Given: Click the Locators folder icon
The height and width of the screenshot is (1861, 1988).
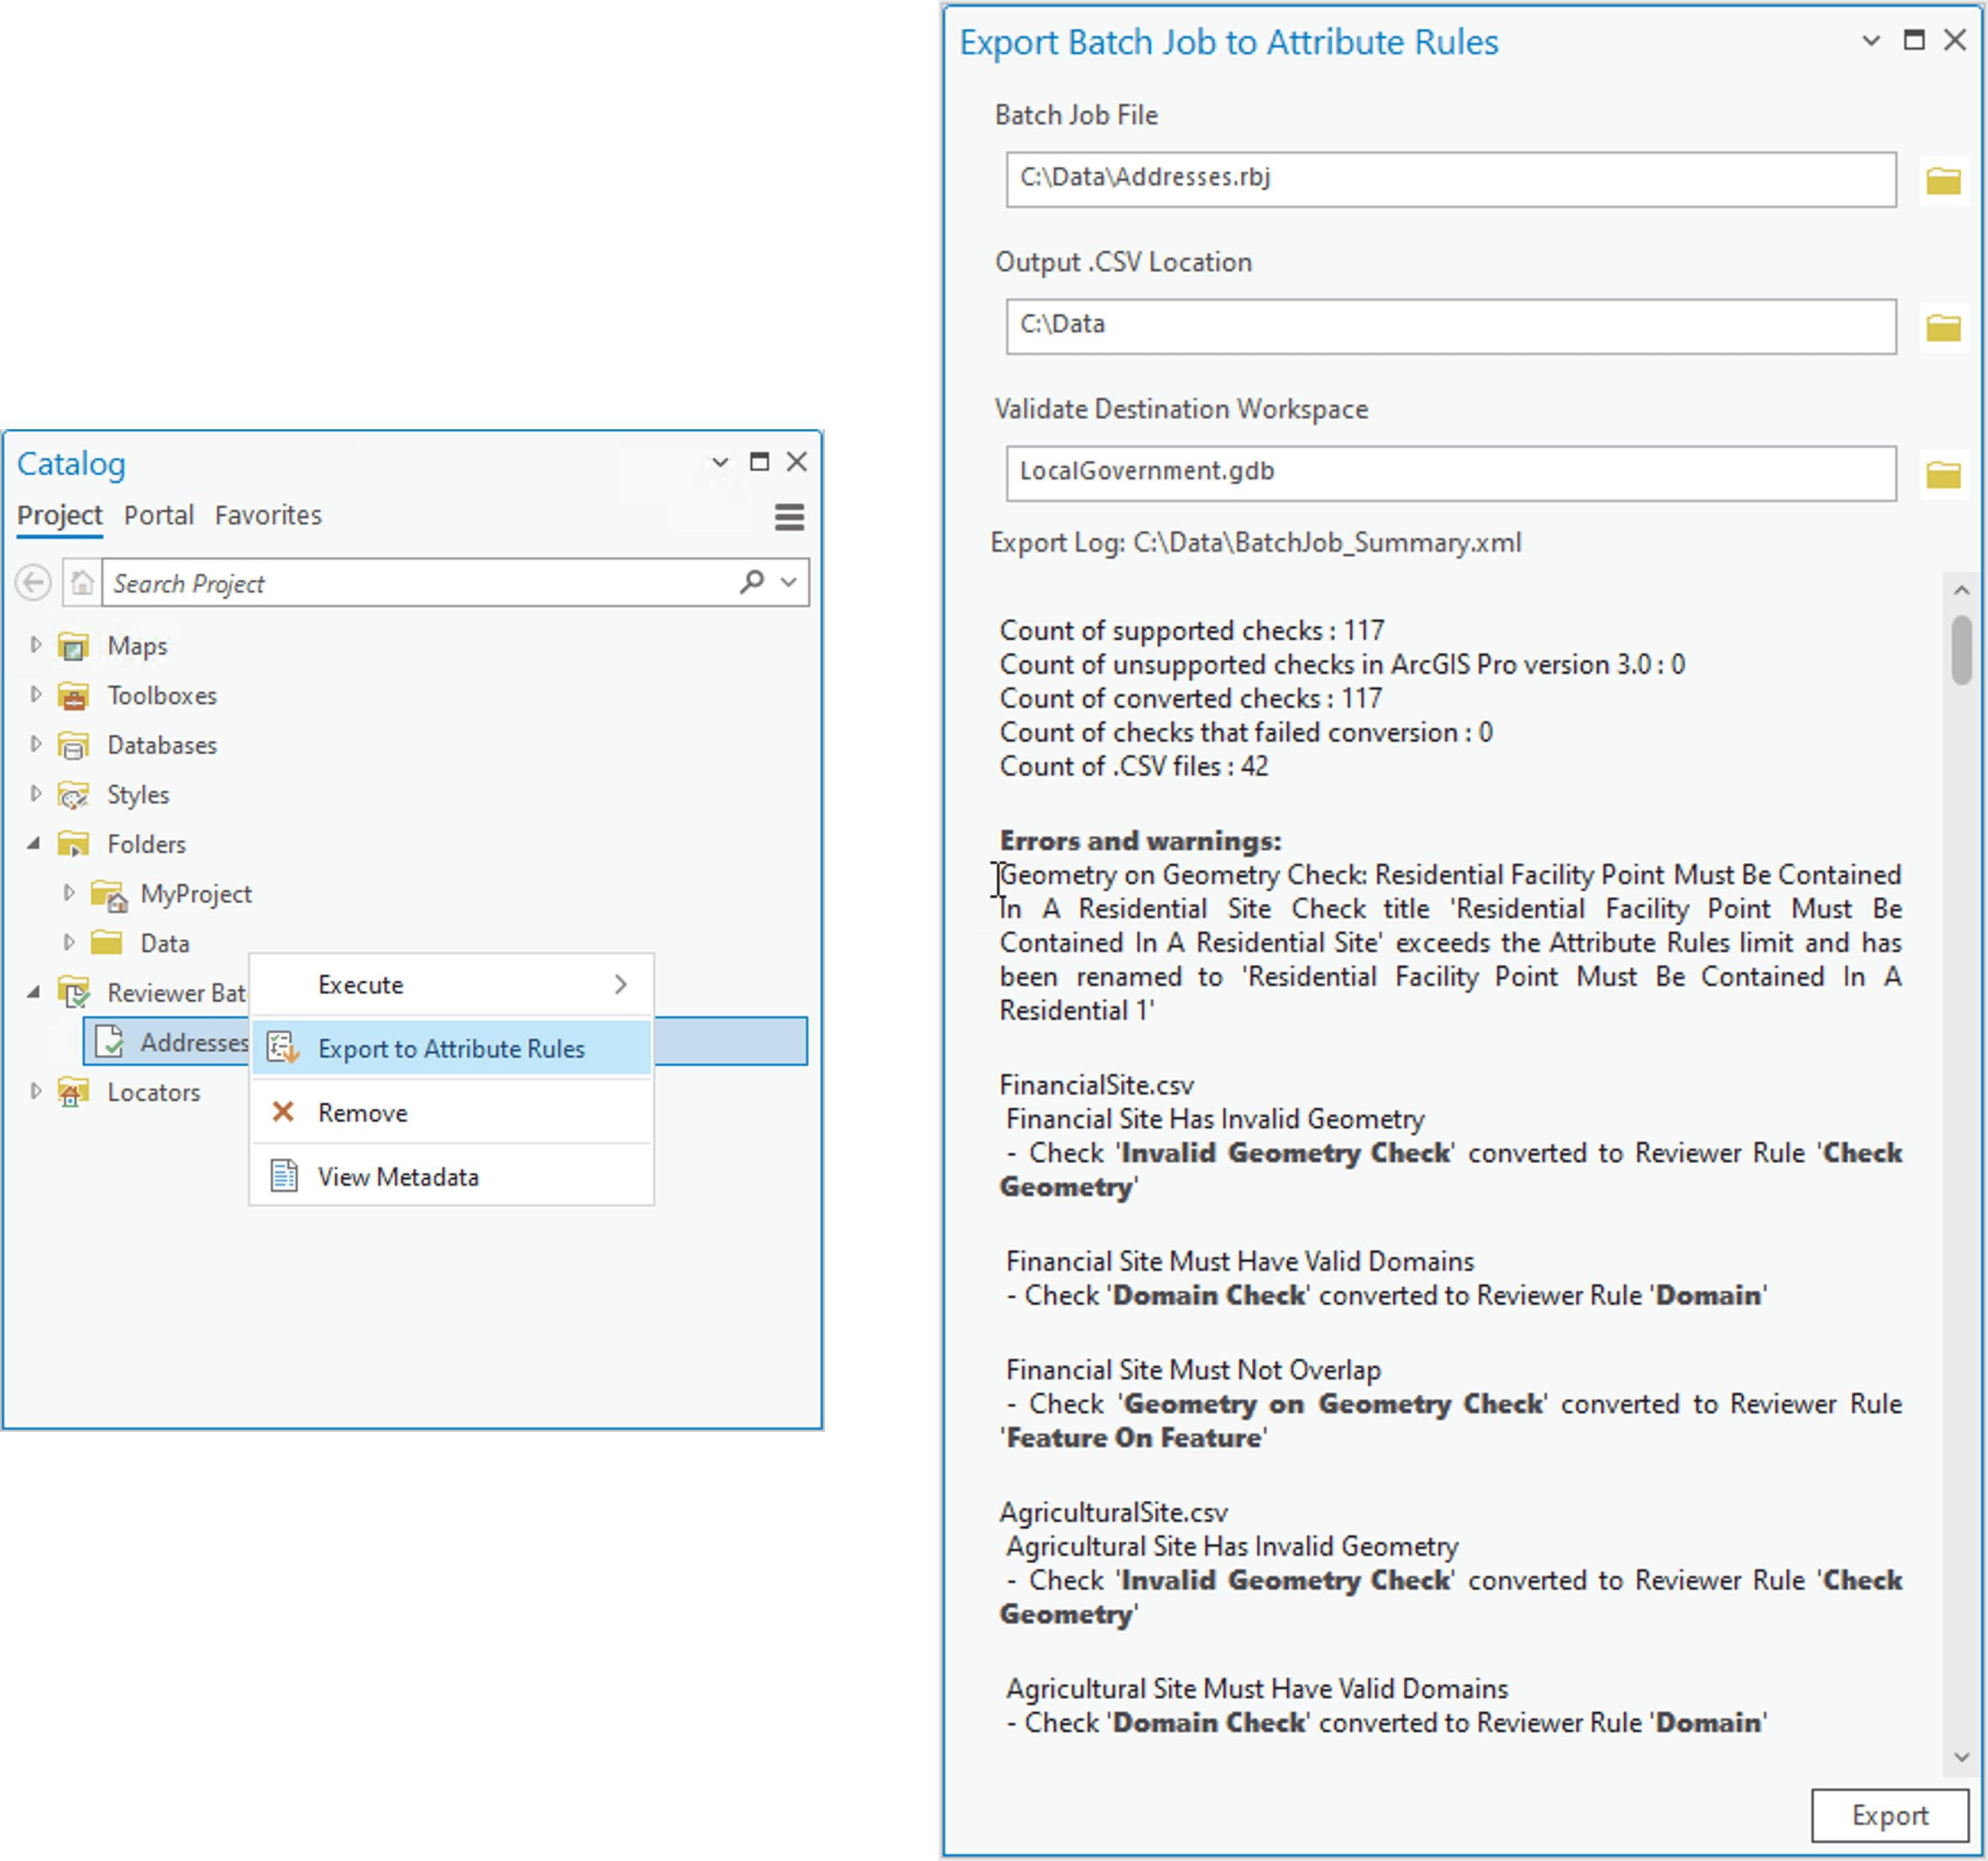Looking at the screenshot, I should pyautogui.click(x=73, y=1092).
